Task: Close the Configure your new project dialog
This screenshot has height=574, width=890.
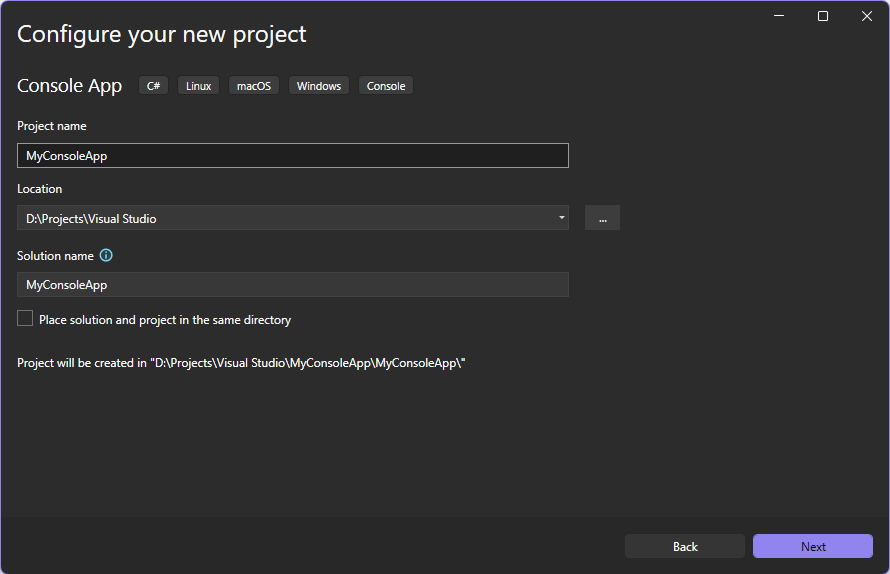Action: (867, 16)
